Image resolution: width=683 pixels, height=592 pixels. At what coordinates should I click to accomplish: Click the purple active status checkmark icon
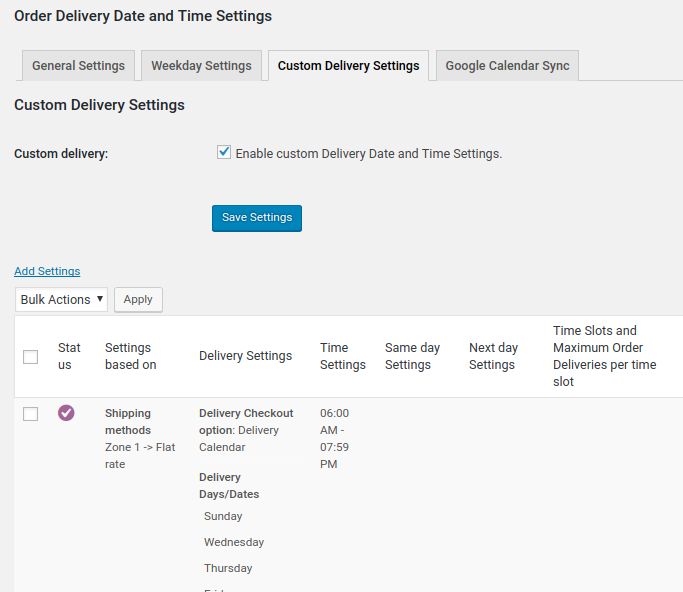tap(66, 413)
